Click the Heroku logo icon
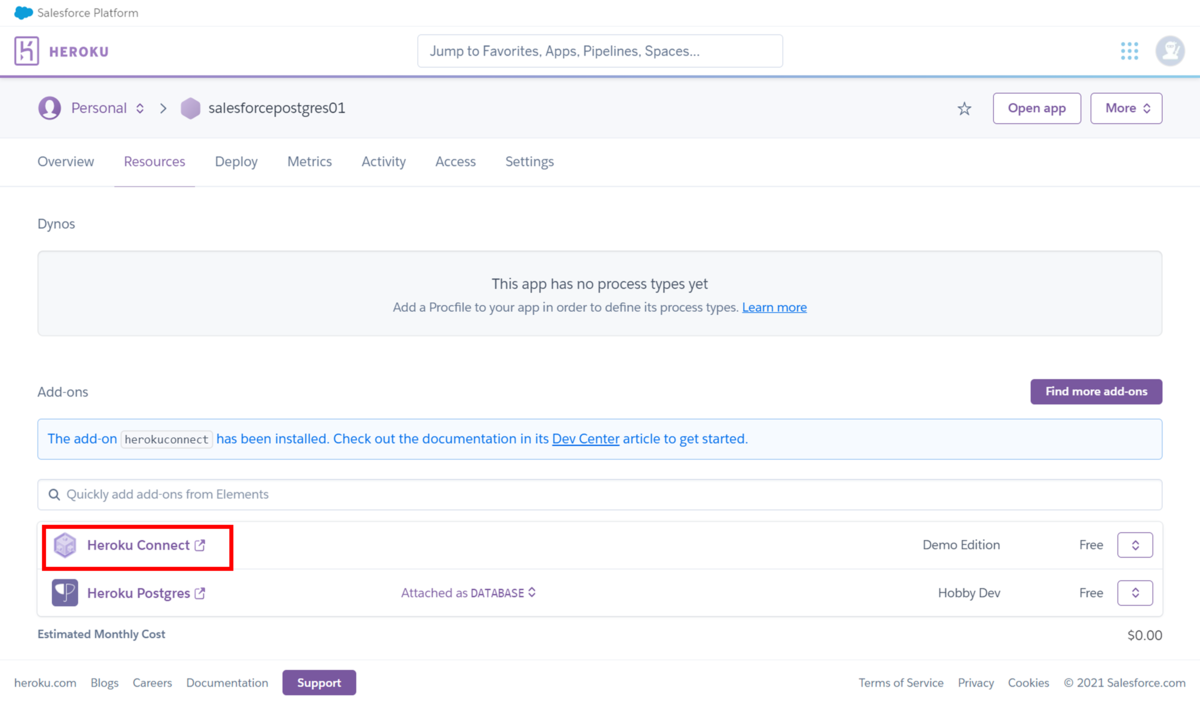 click(x=27, y=51)
